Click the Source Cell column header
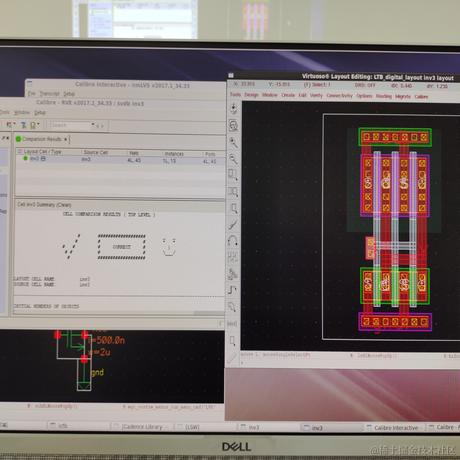This screenshot has height=460, width=460. tap(95, 152)
